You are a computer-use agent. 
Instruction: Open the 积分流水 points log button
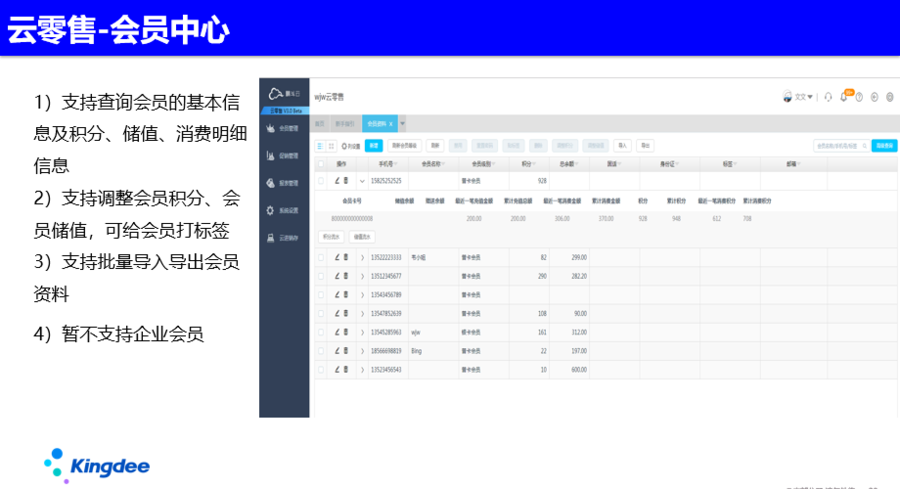(x=331, y=236)
